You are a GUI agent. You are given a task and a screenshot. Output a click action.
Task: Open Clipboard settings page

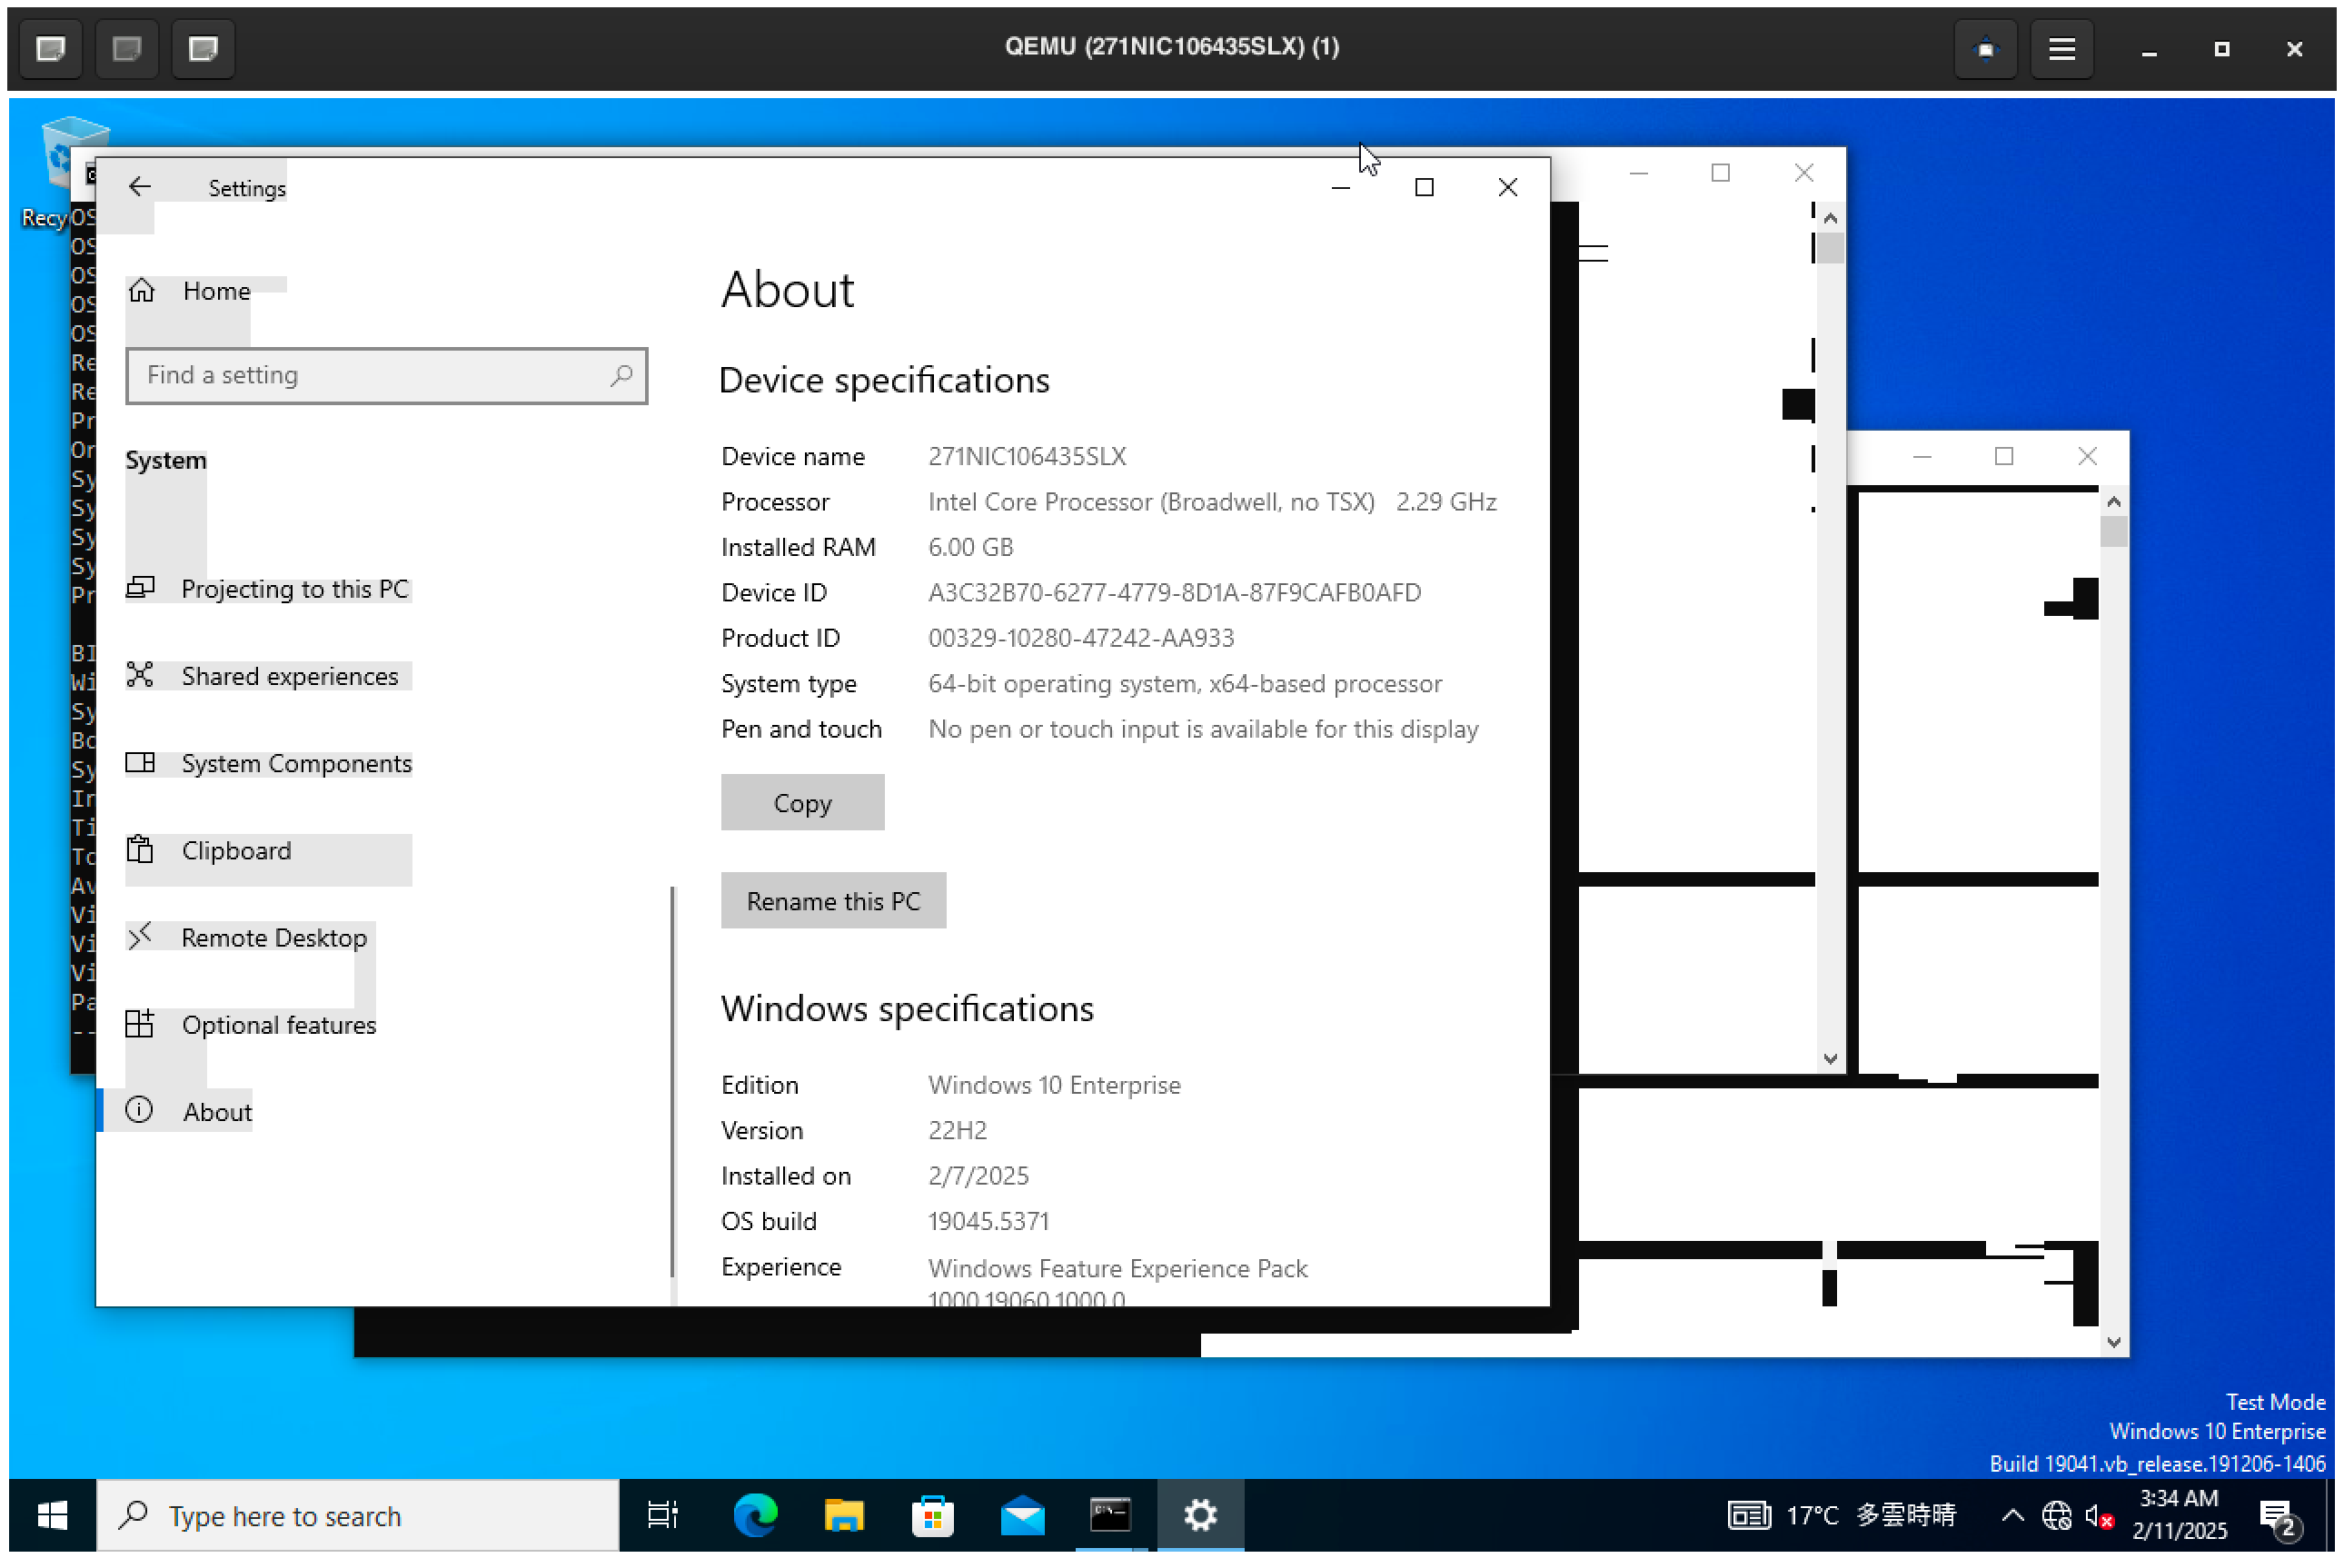(x=236, y=850)
